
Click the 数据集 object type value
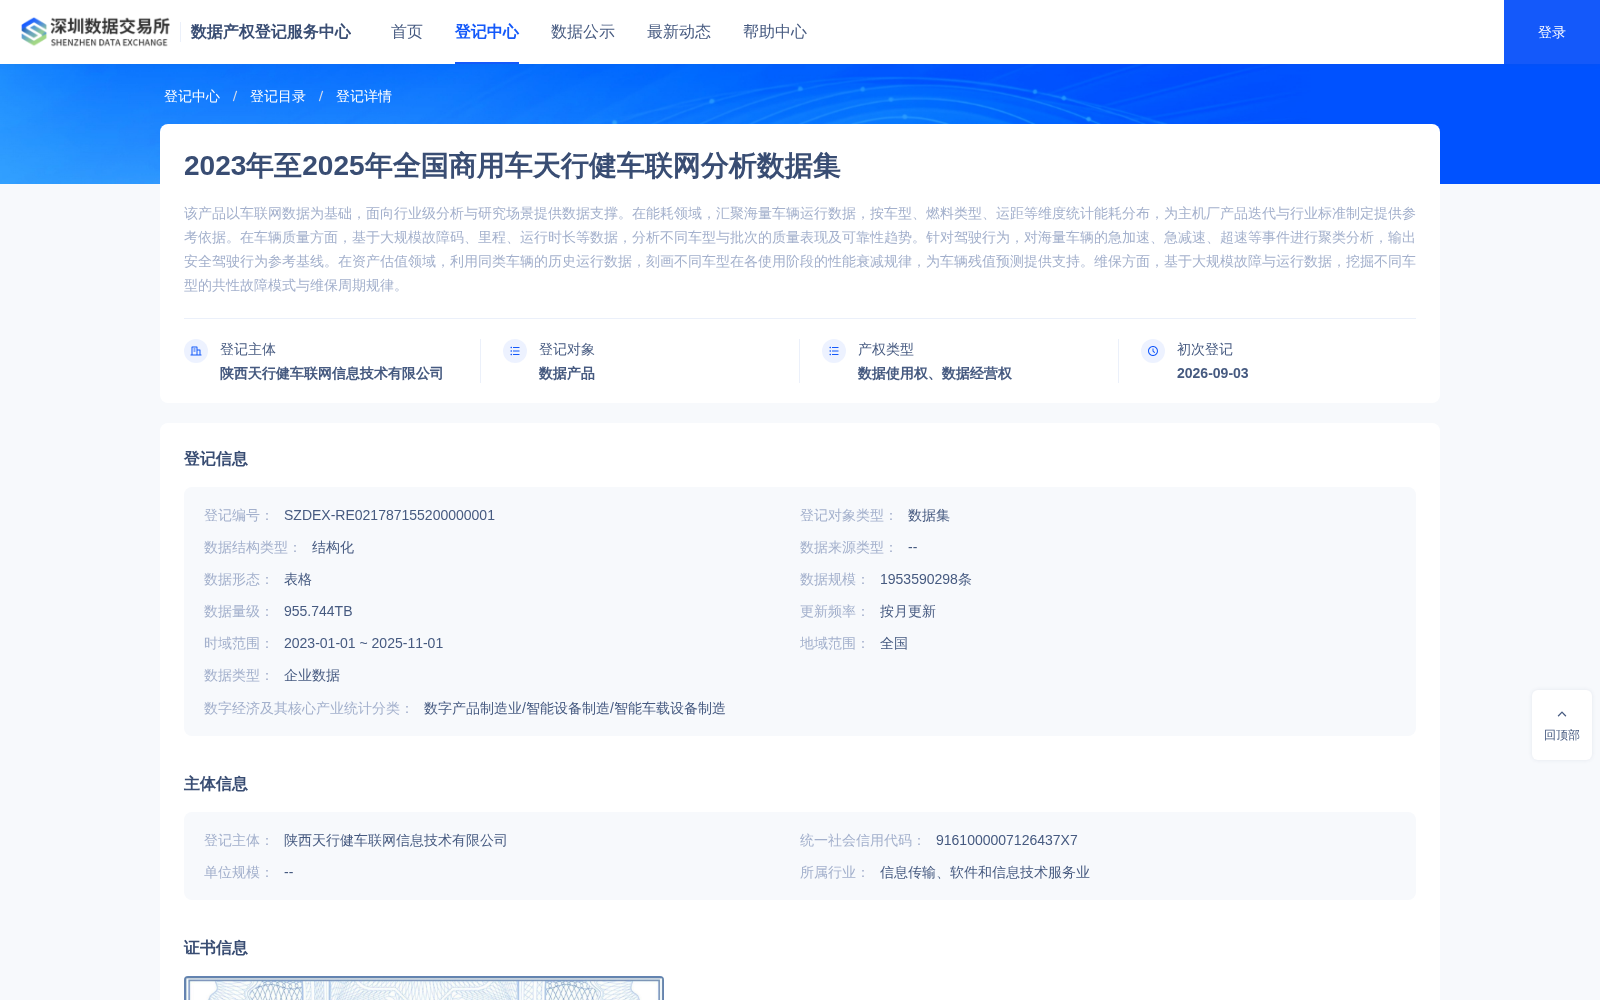tap(929, 515)
